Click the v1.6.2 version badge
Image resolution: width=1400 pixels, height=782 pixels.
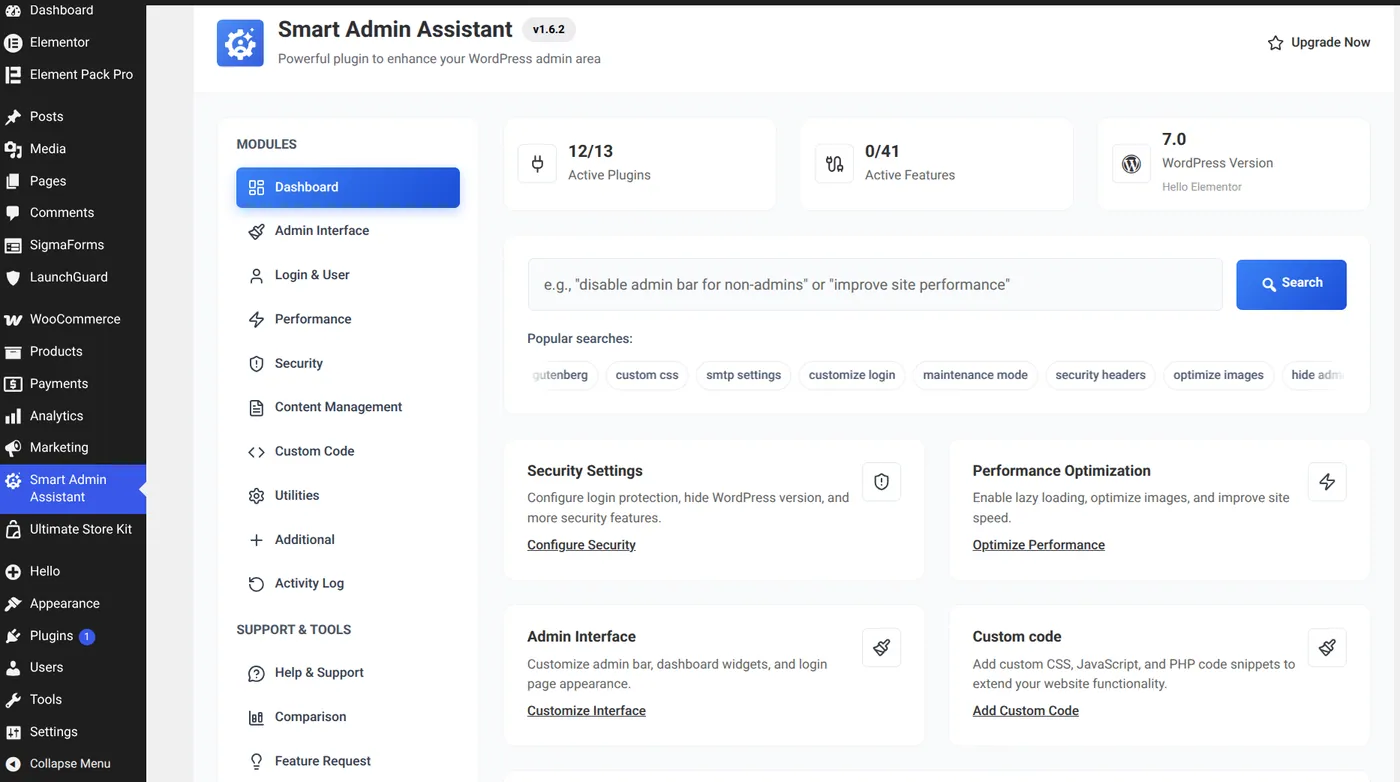(548, 30)
